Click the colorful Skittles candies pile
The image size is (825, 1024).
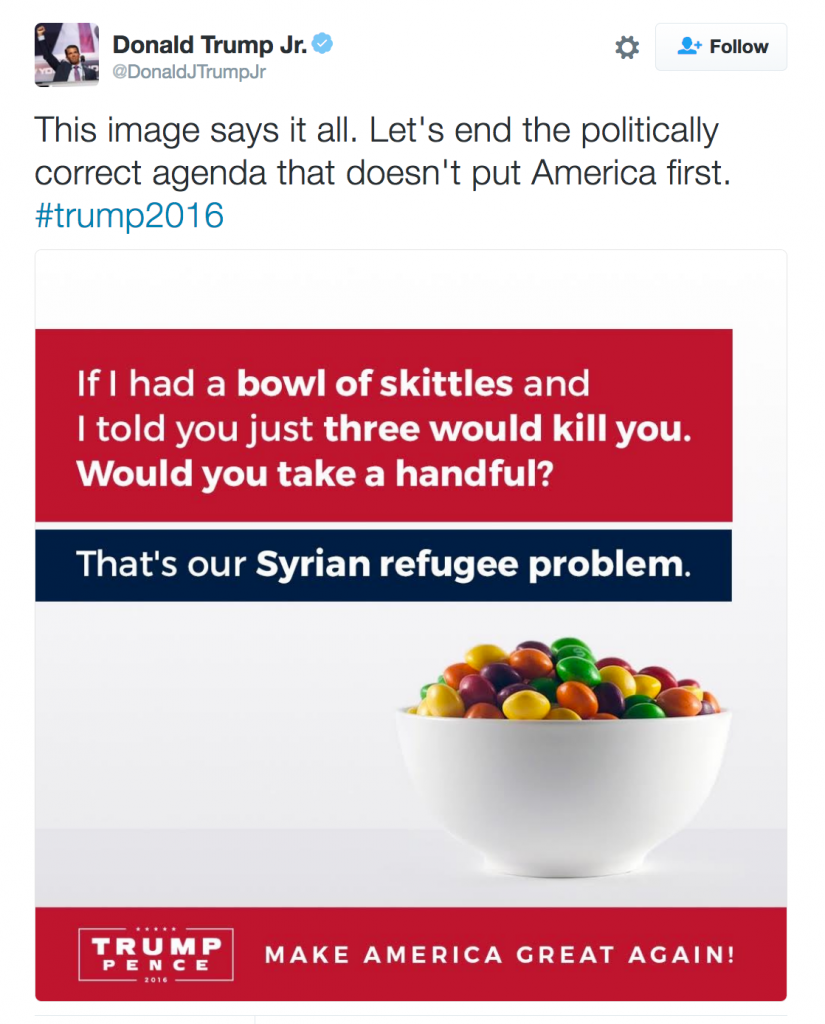(x=566, y=679)
